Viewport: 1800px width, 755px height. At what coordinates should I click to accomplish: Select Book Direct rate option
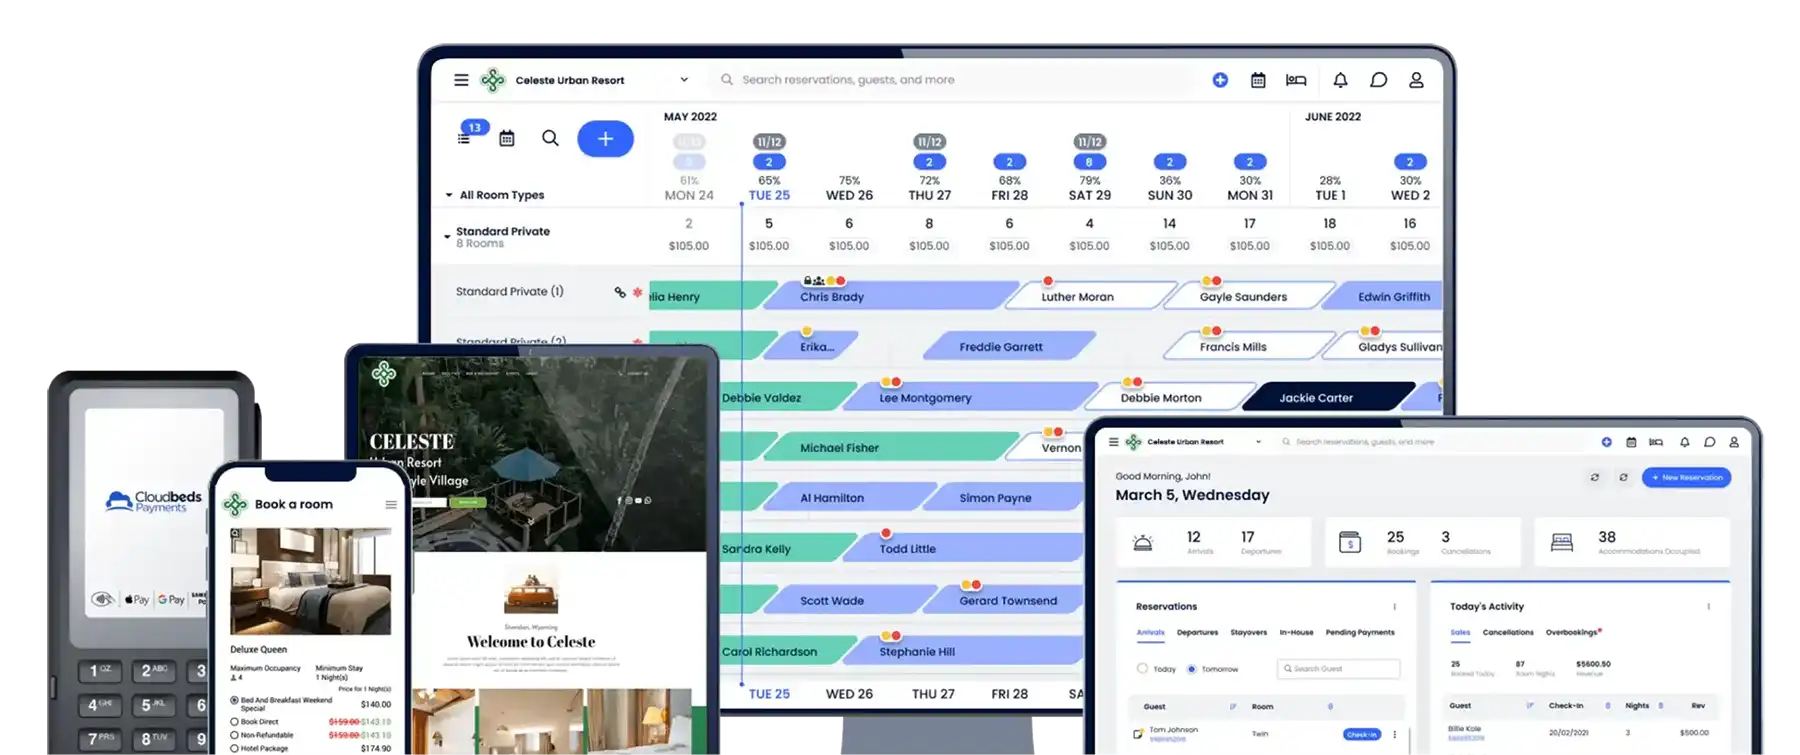(x=235, y=721)
